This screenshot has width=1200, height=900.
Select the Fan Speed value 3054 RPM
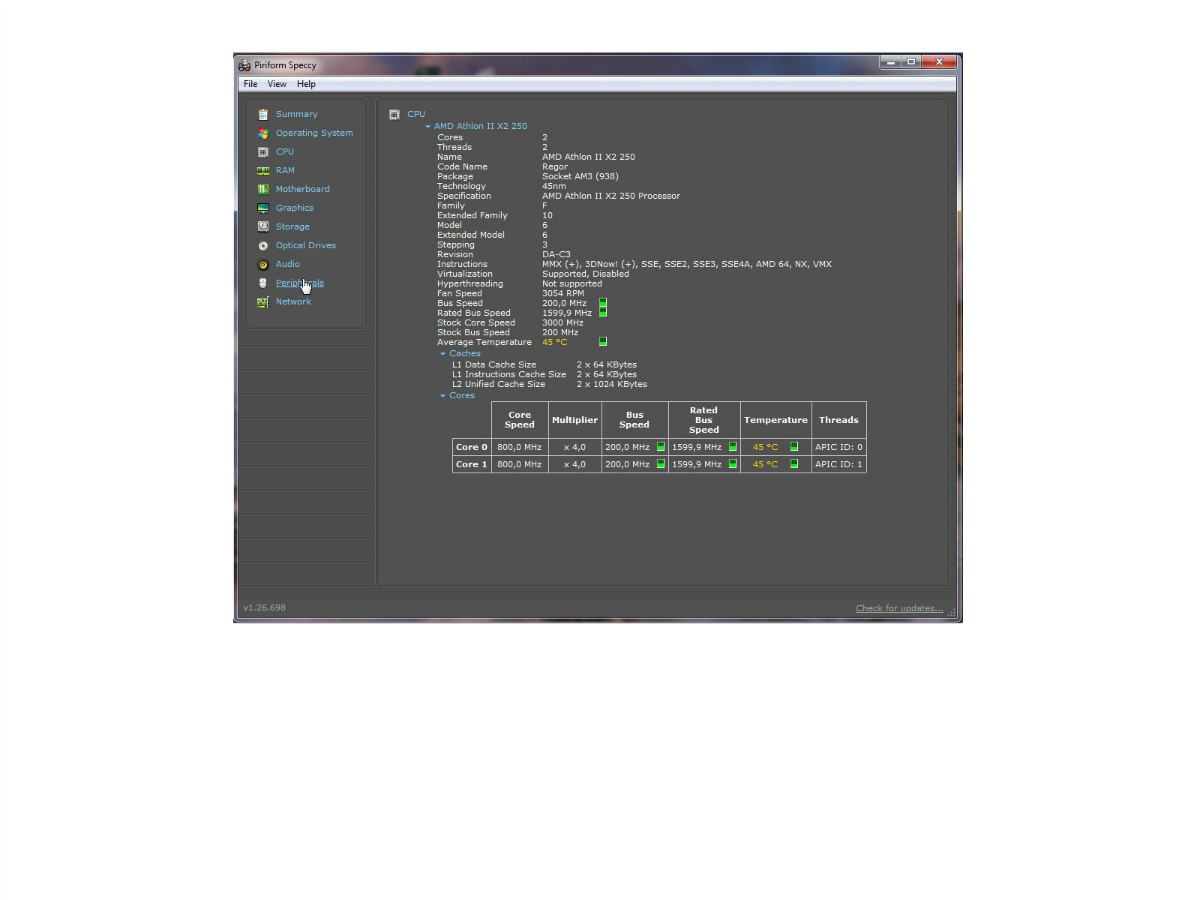pyautogui.click(x=563, y=294)
